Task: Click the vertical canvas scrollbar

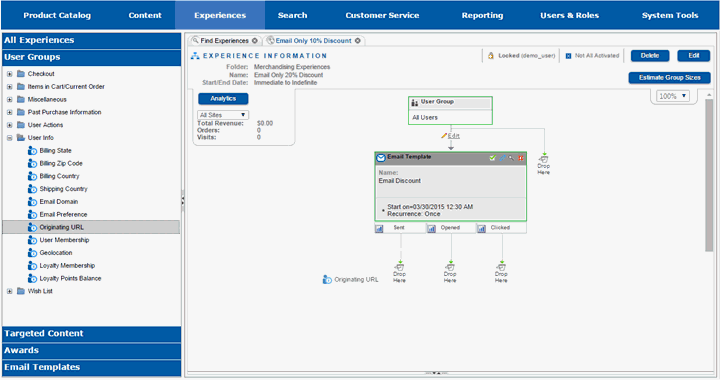Action: point(709,174)
